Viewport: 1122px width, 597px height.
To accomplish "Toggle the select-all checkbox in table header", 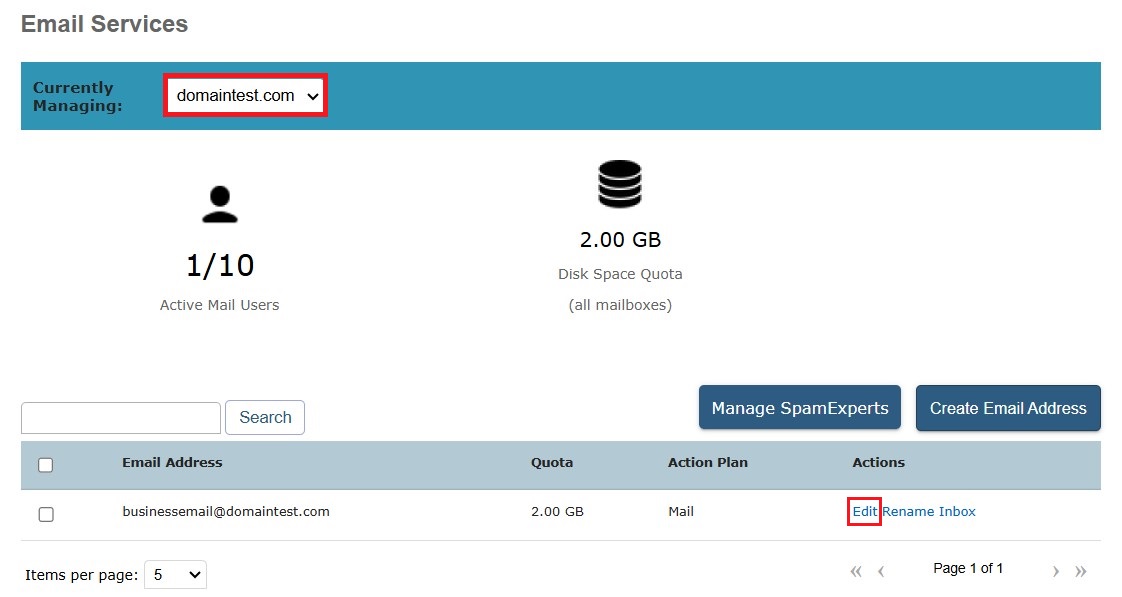I will (x=46, y=464).
